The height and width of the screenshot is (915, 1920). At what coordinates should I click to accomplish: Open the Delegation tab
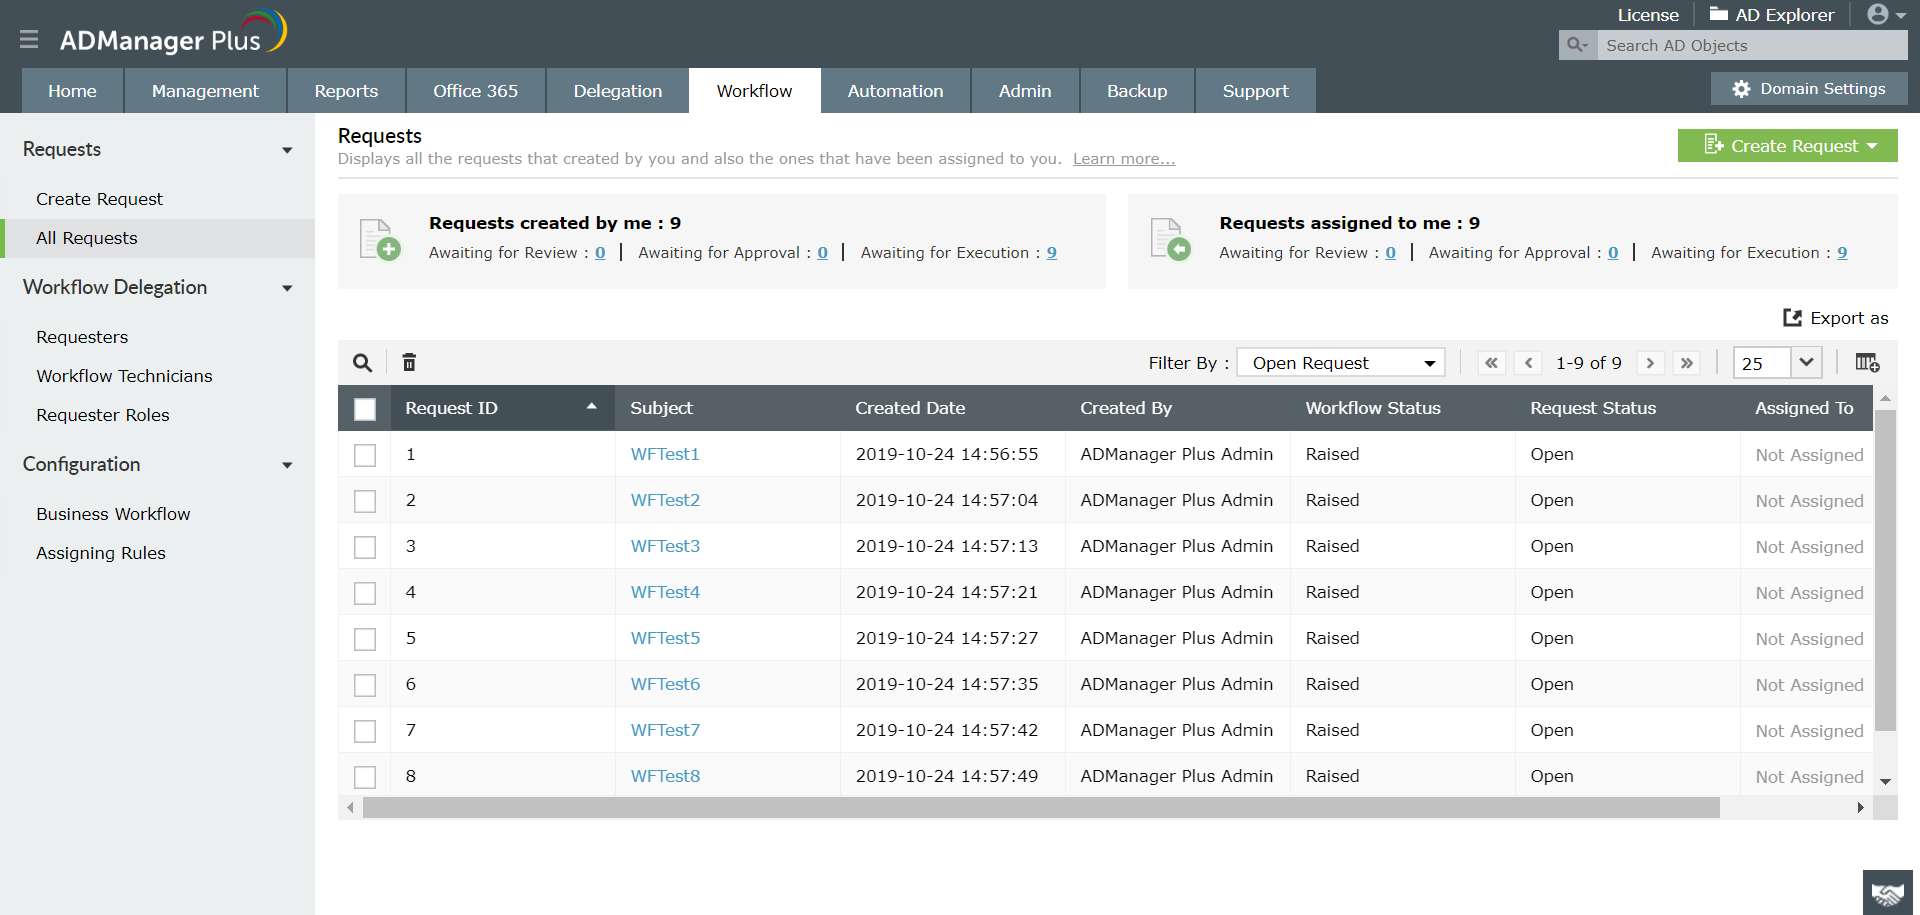(x=617, y=91)
